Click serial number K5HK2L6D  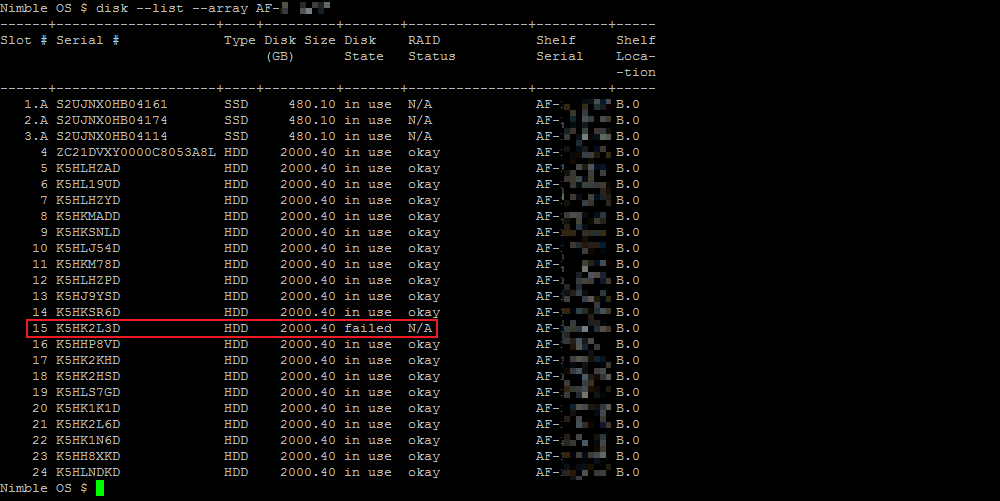88,424
